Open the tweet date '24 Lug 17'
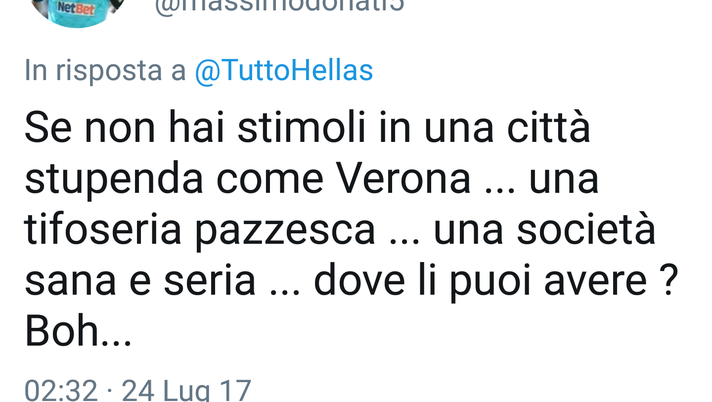Screen dimensions: 712x402 tap(187, 391)
